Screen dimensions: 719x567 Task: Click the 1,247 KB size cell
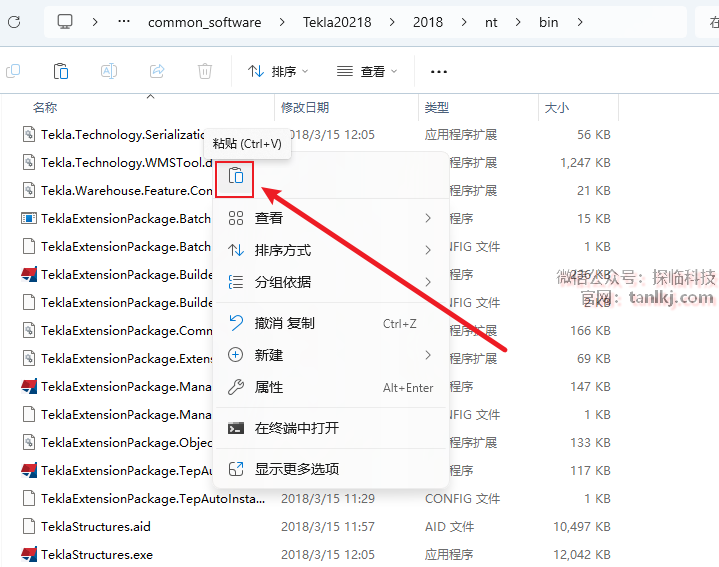(585, 162)
